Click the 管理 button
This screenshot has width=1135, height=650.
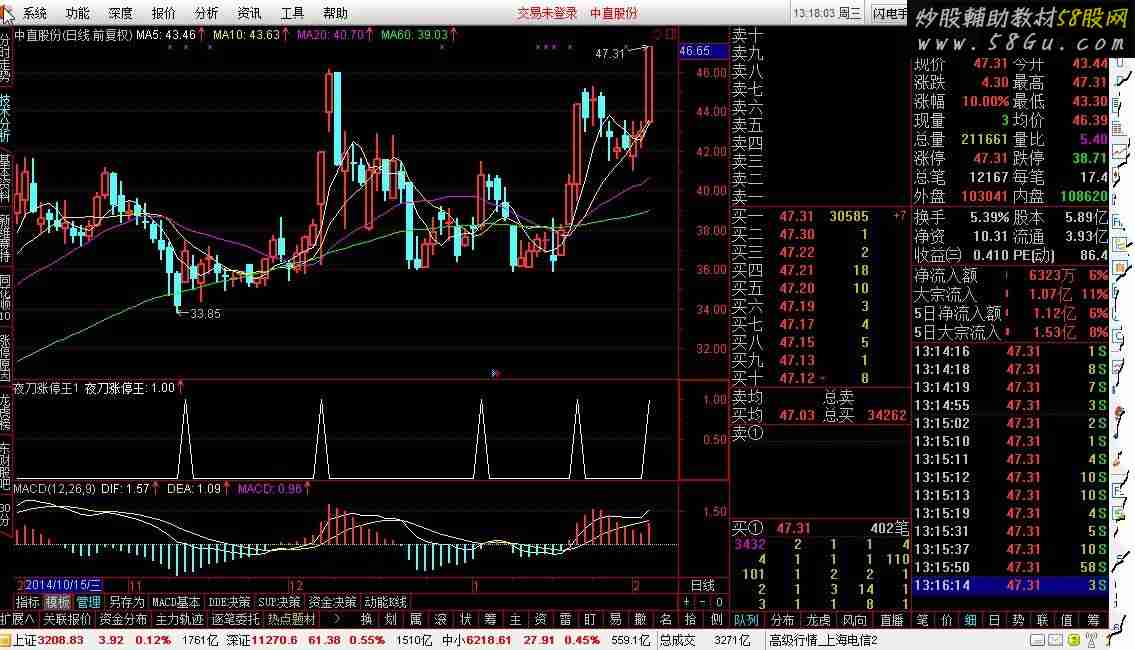88,602
